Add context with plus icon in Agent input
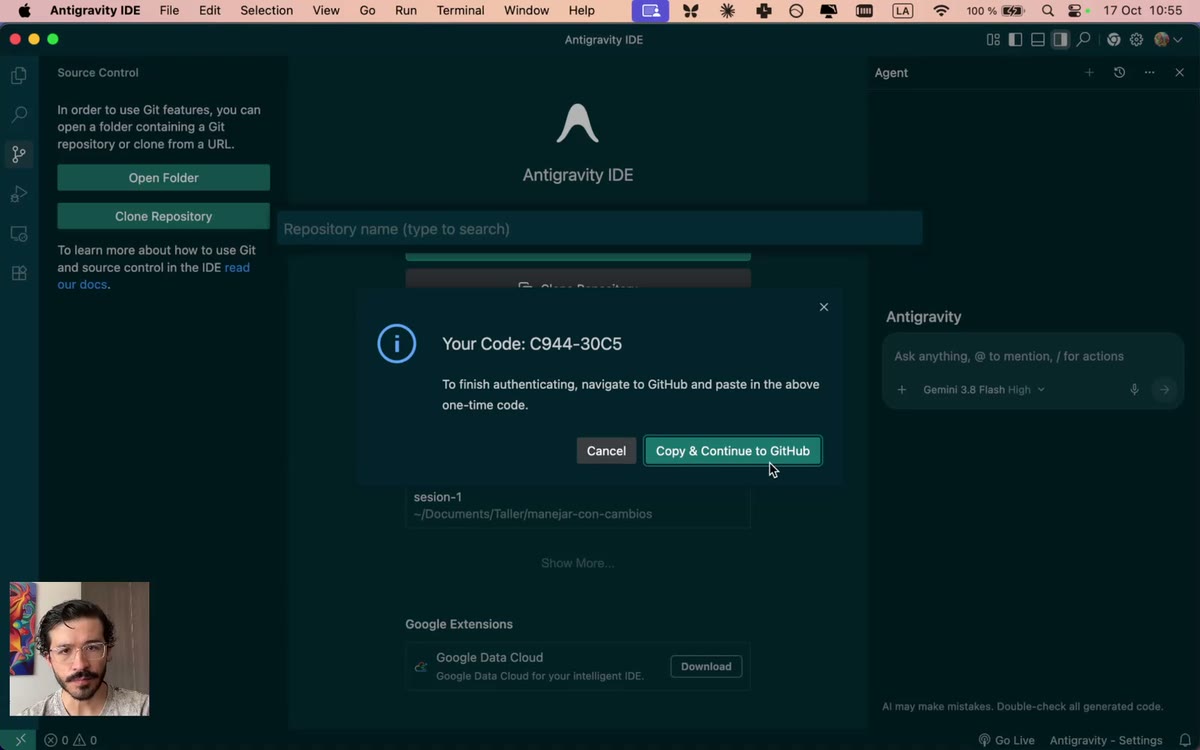Image resolution: width=1200 pixels, height=750 pixels. [x=901, y=390]
